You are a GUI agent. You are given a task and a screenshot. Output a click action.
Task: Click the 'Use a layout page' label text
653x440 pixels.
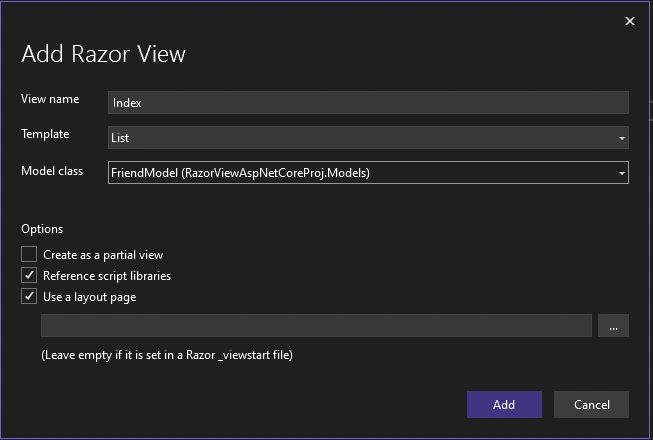coord(90,297)
